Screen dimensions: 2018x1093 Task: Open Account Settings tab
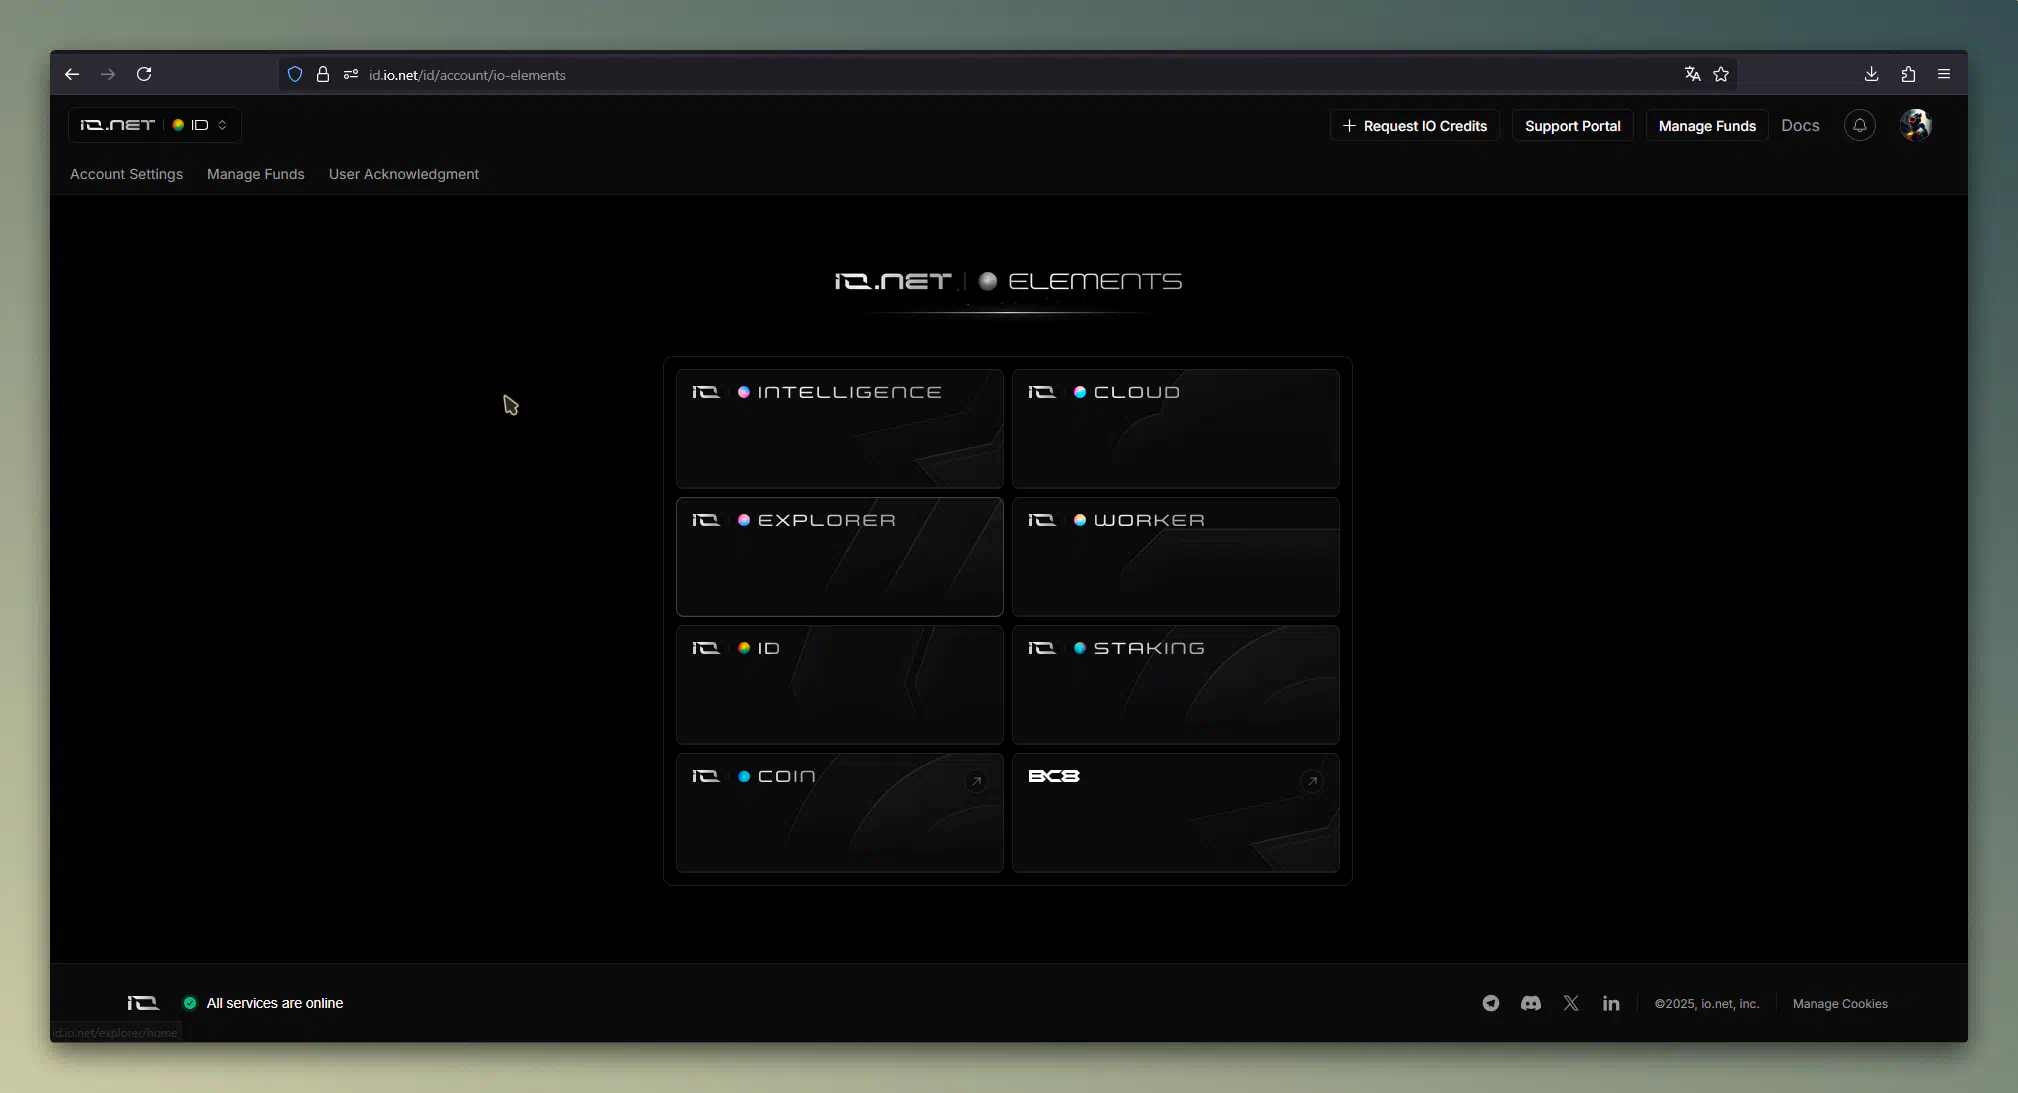click(x=126, y=174)
